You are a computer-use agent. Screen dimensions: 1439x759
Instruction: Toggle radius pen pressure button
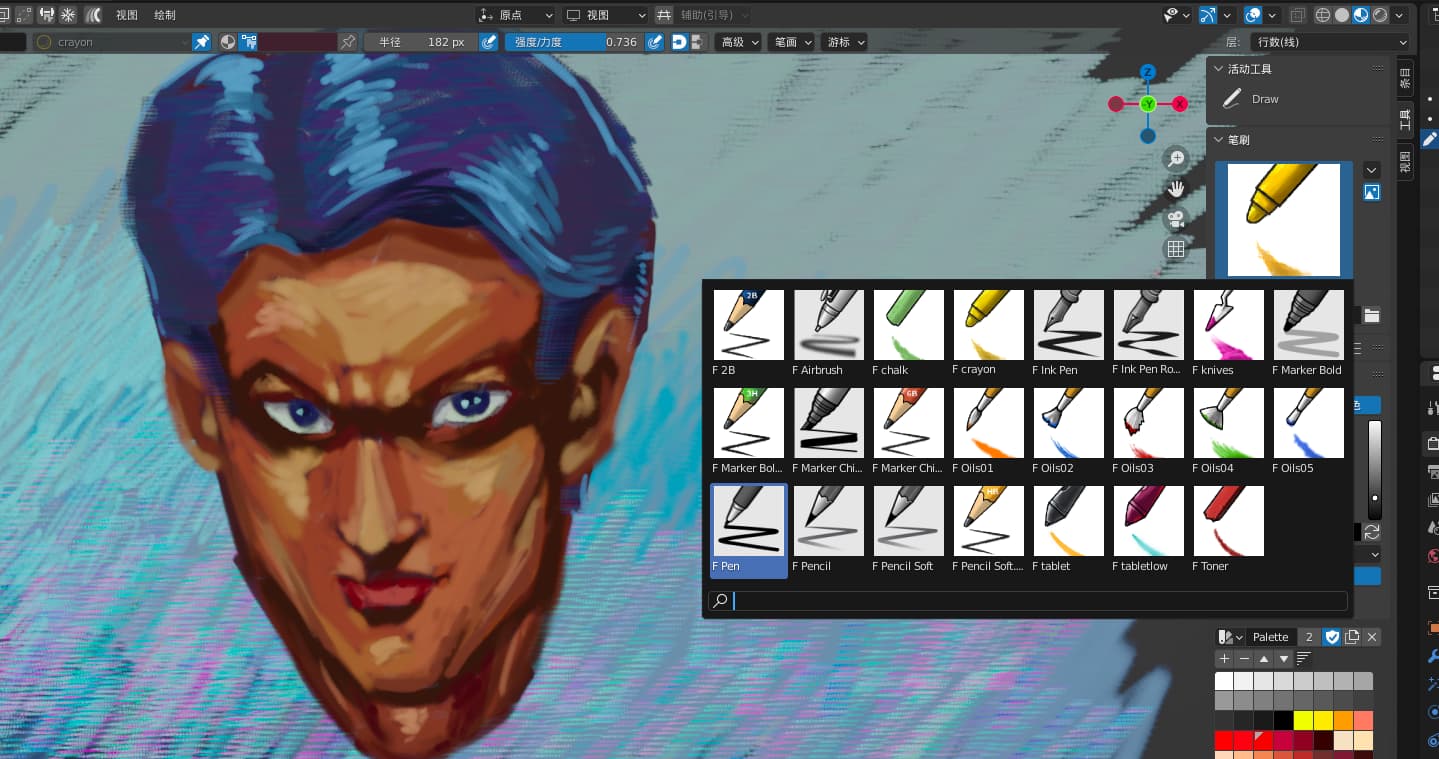pyautogui.click(x=488, y=42)
